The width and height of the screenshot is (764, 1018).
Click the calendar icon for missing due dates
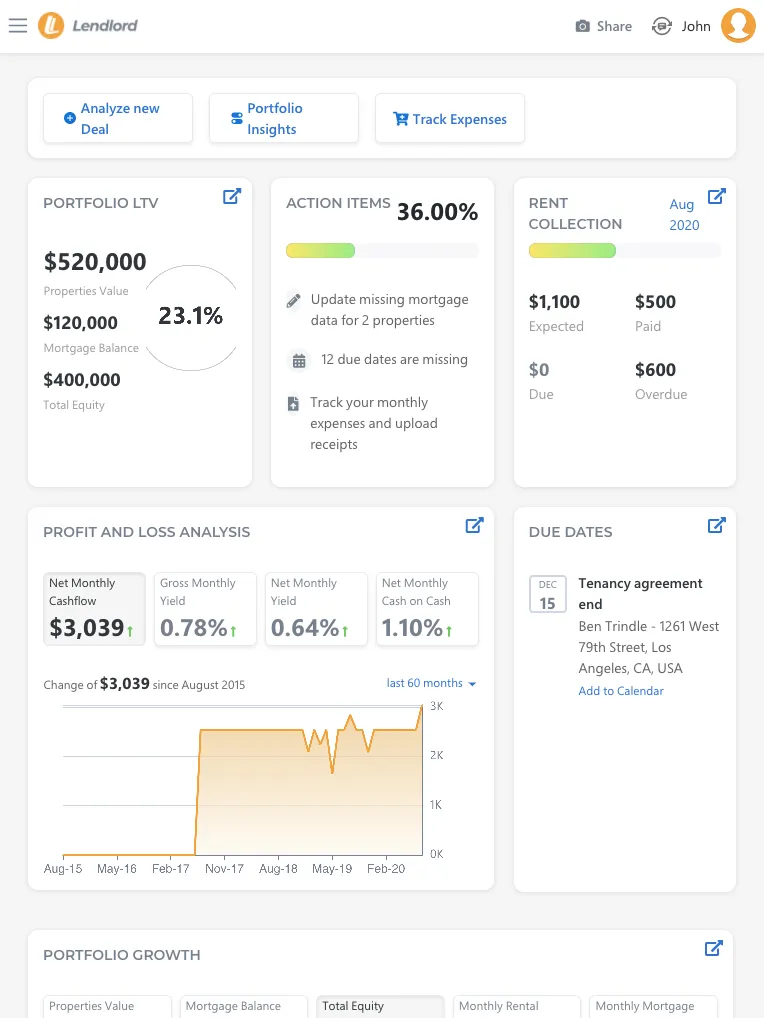click(299, 361)
